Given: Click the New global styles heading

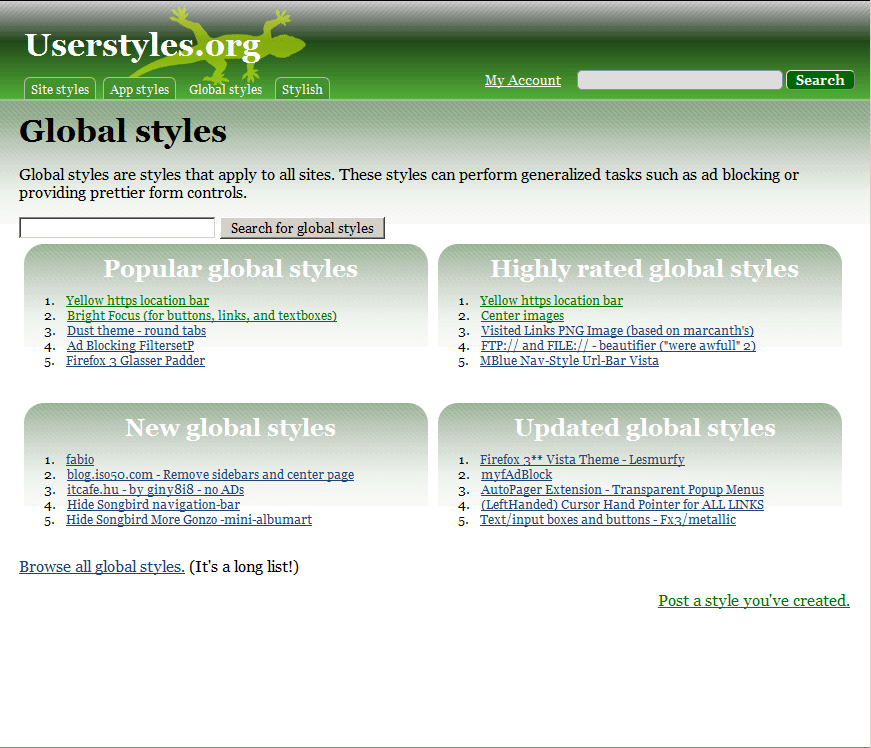Looking at the screenshot, I should tap(231, 428).
